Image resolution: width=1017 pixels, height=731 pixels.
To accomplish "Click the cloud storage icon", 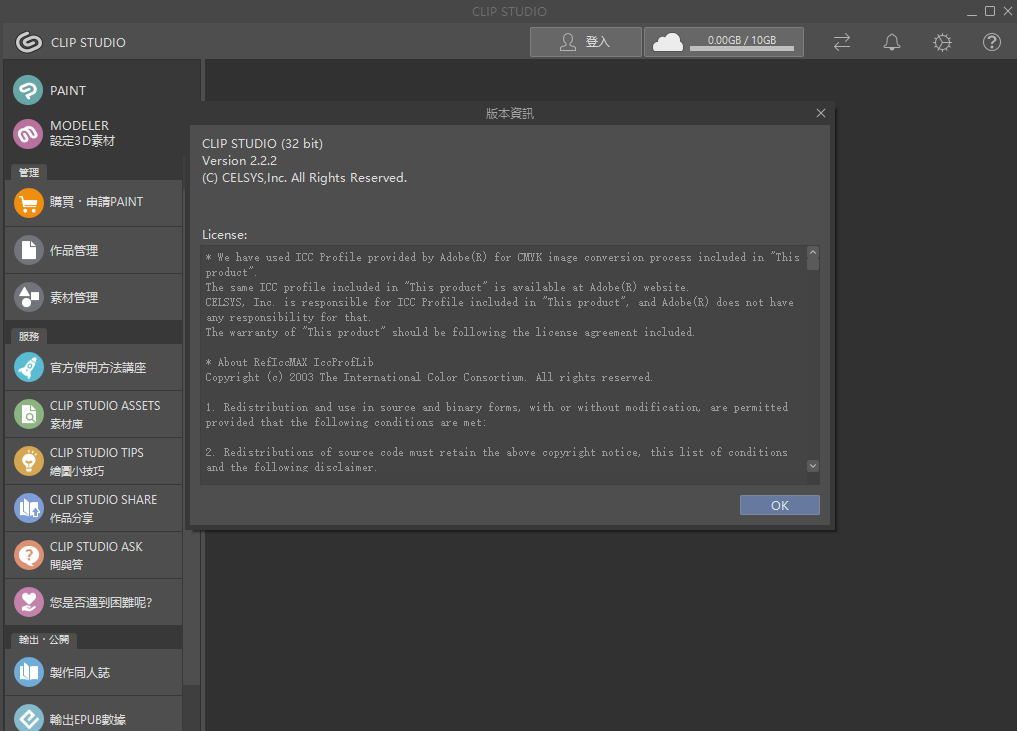I will pyautogui.click(x=667, y=42).
